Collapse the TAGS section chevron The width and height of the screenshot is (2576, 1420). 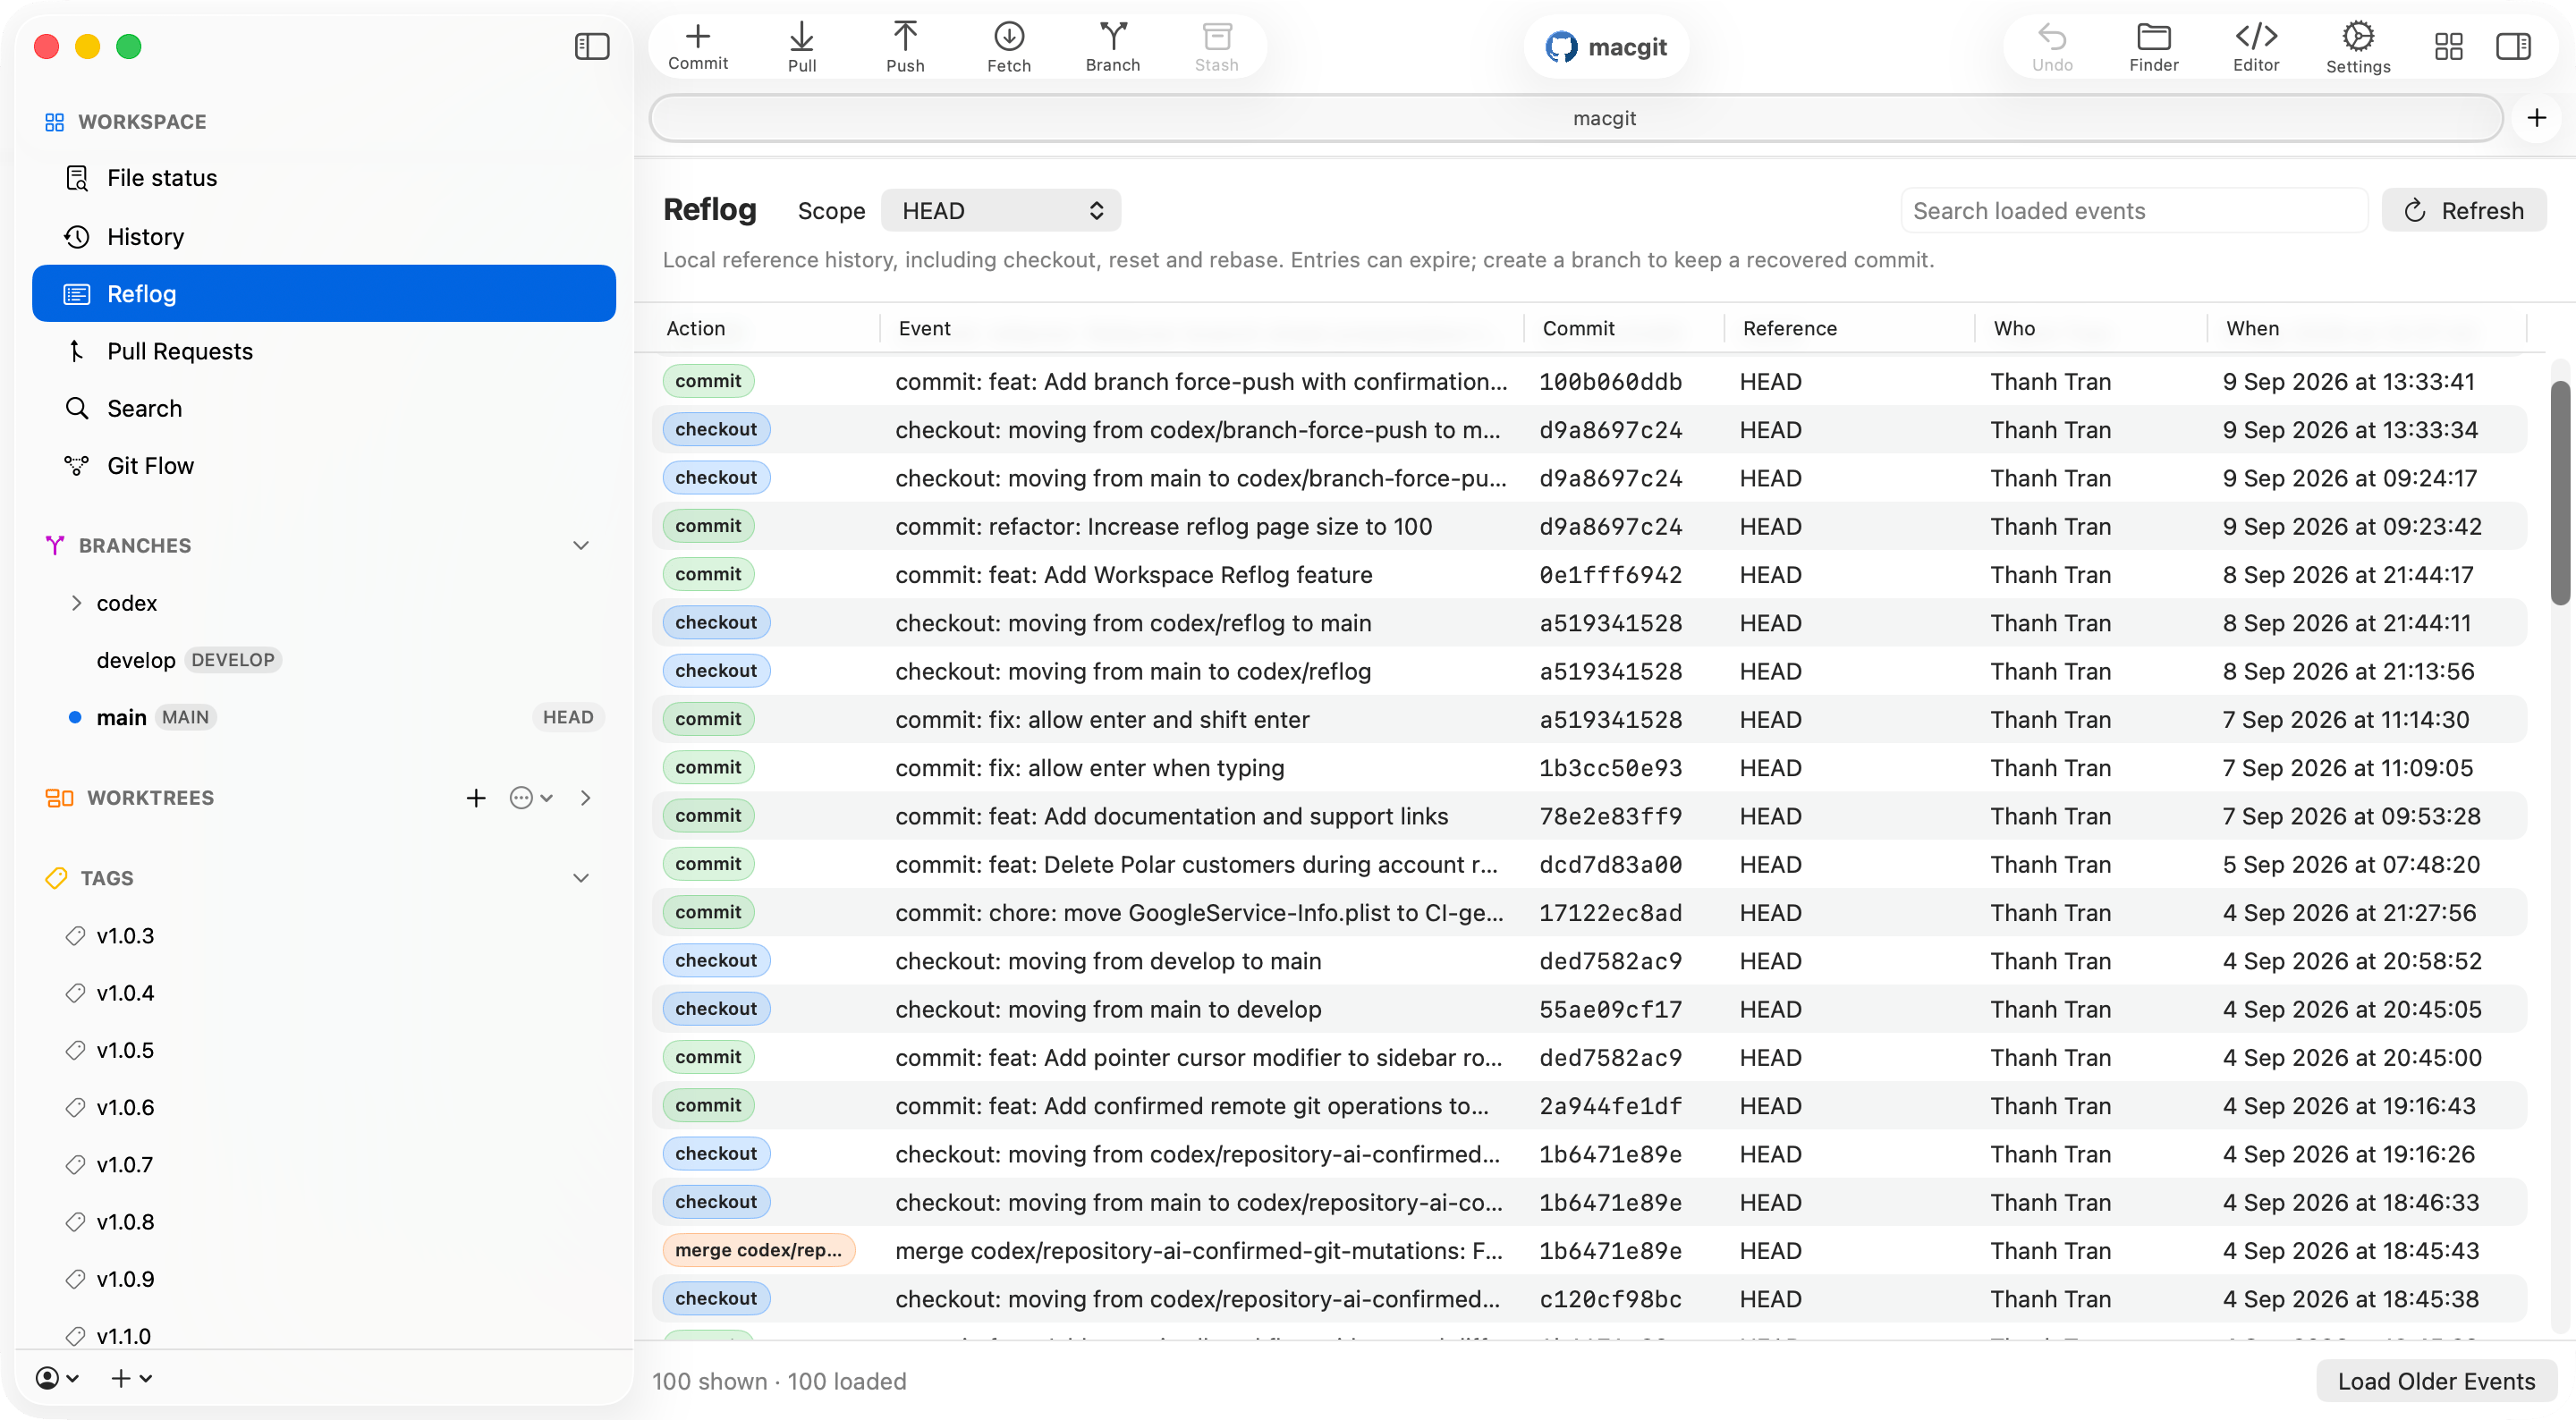[581, 878]
